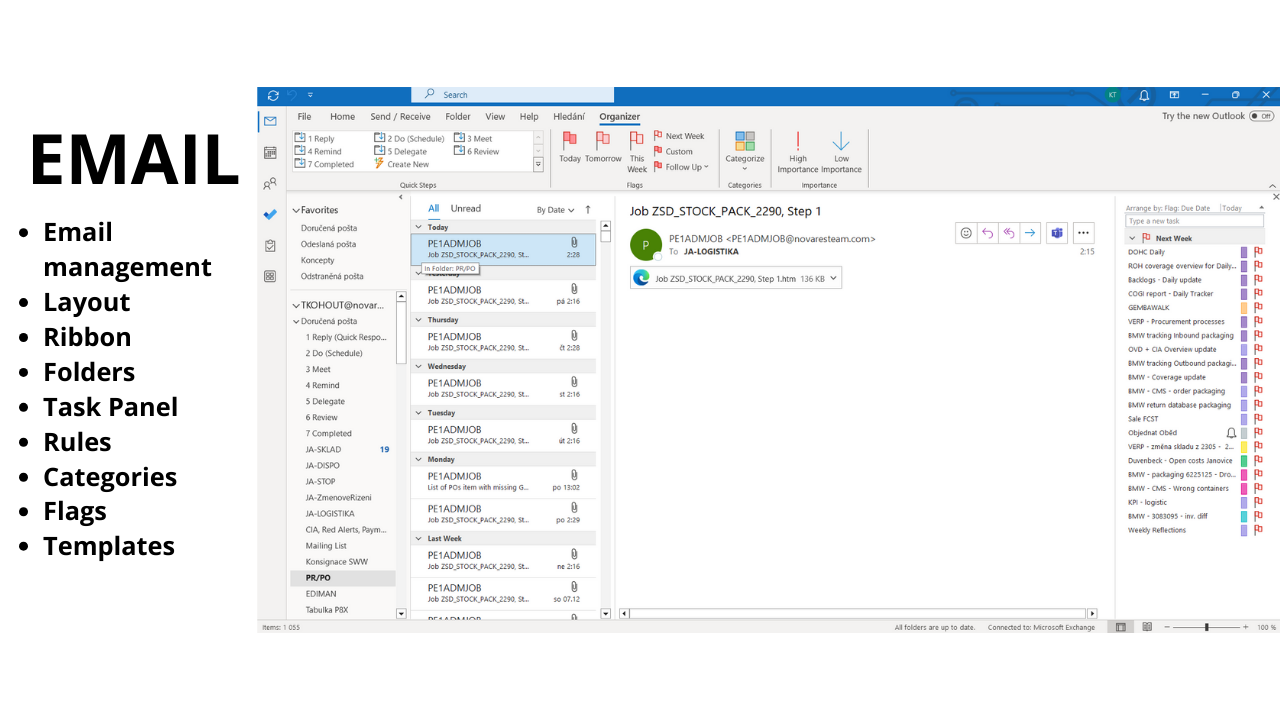Viewport: 1280px width, 720px height.
Task: Open the More Apps grid icon
Action: click(270, 276)
